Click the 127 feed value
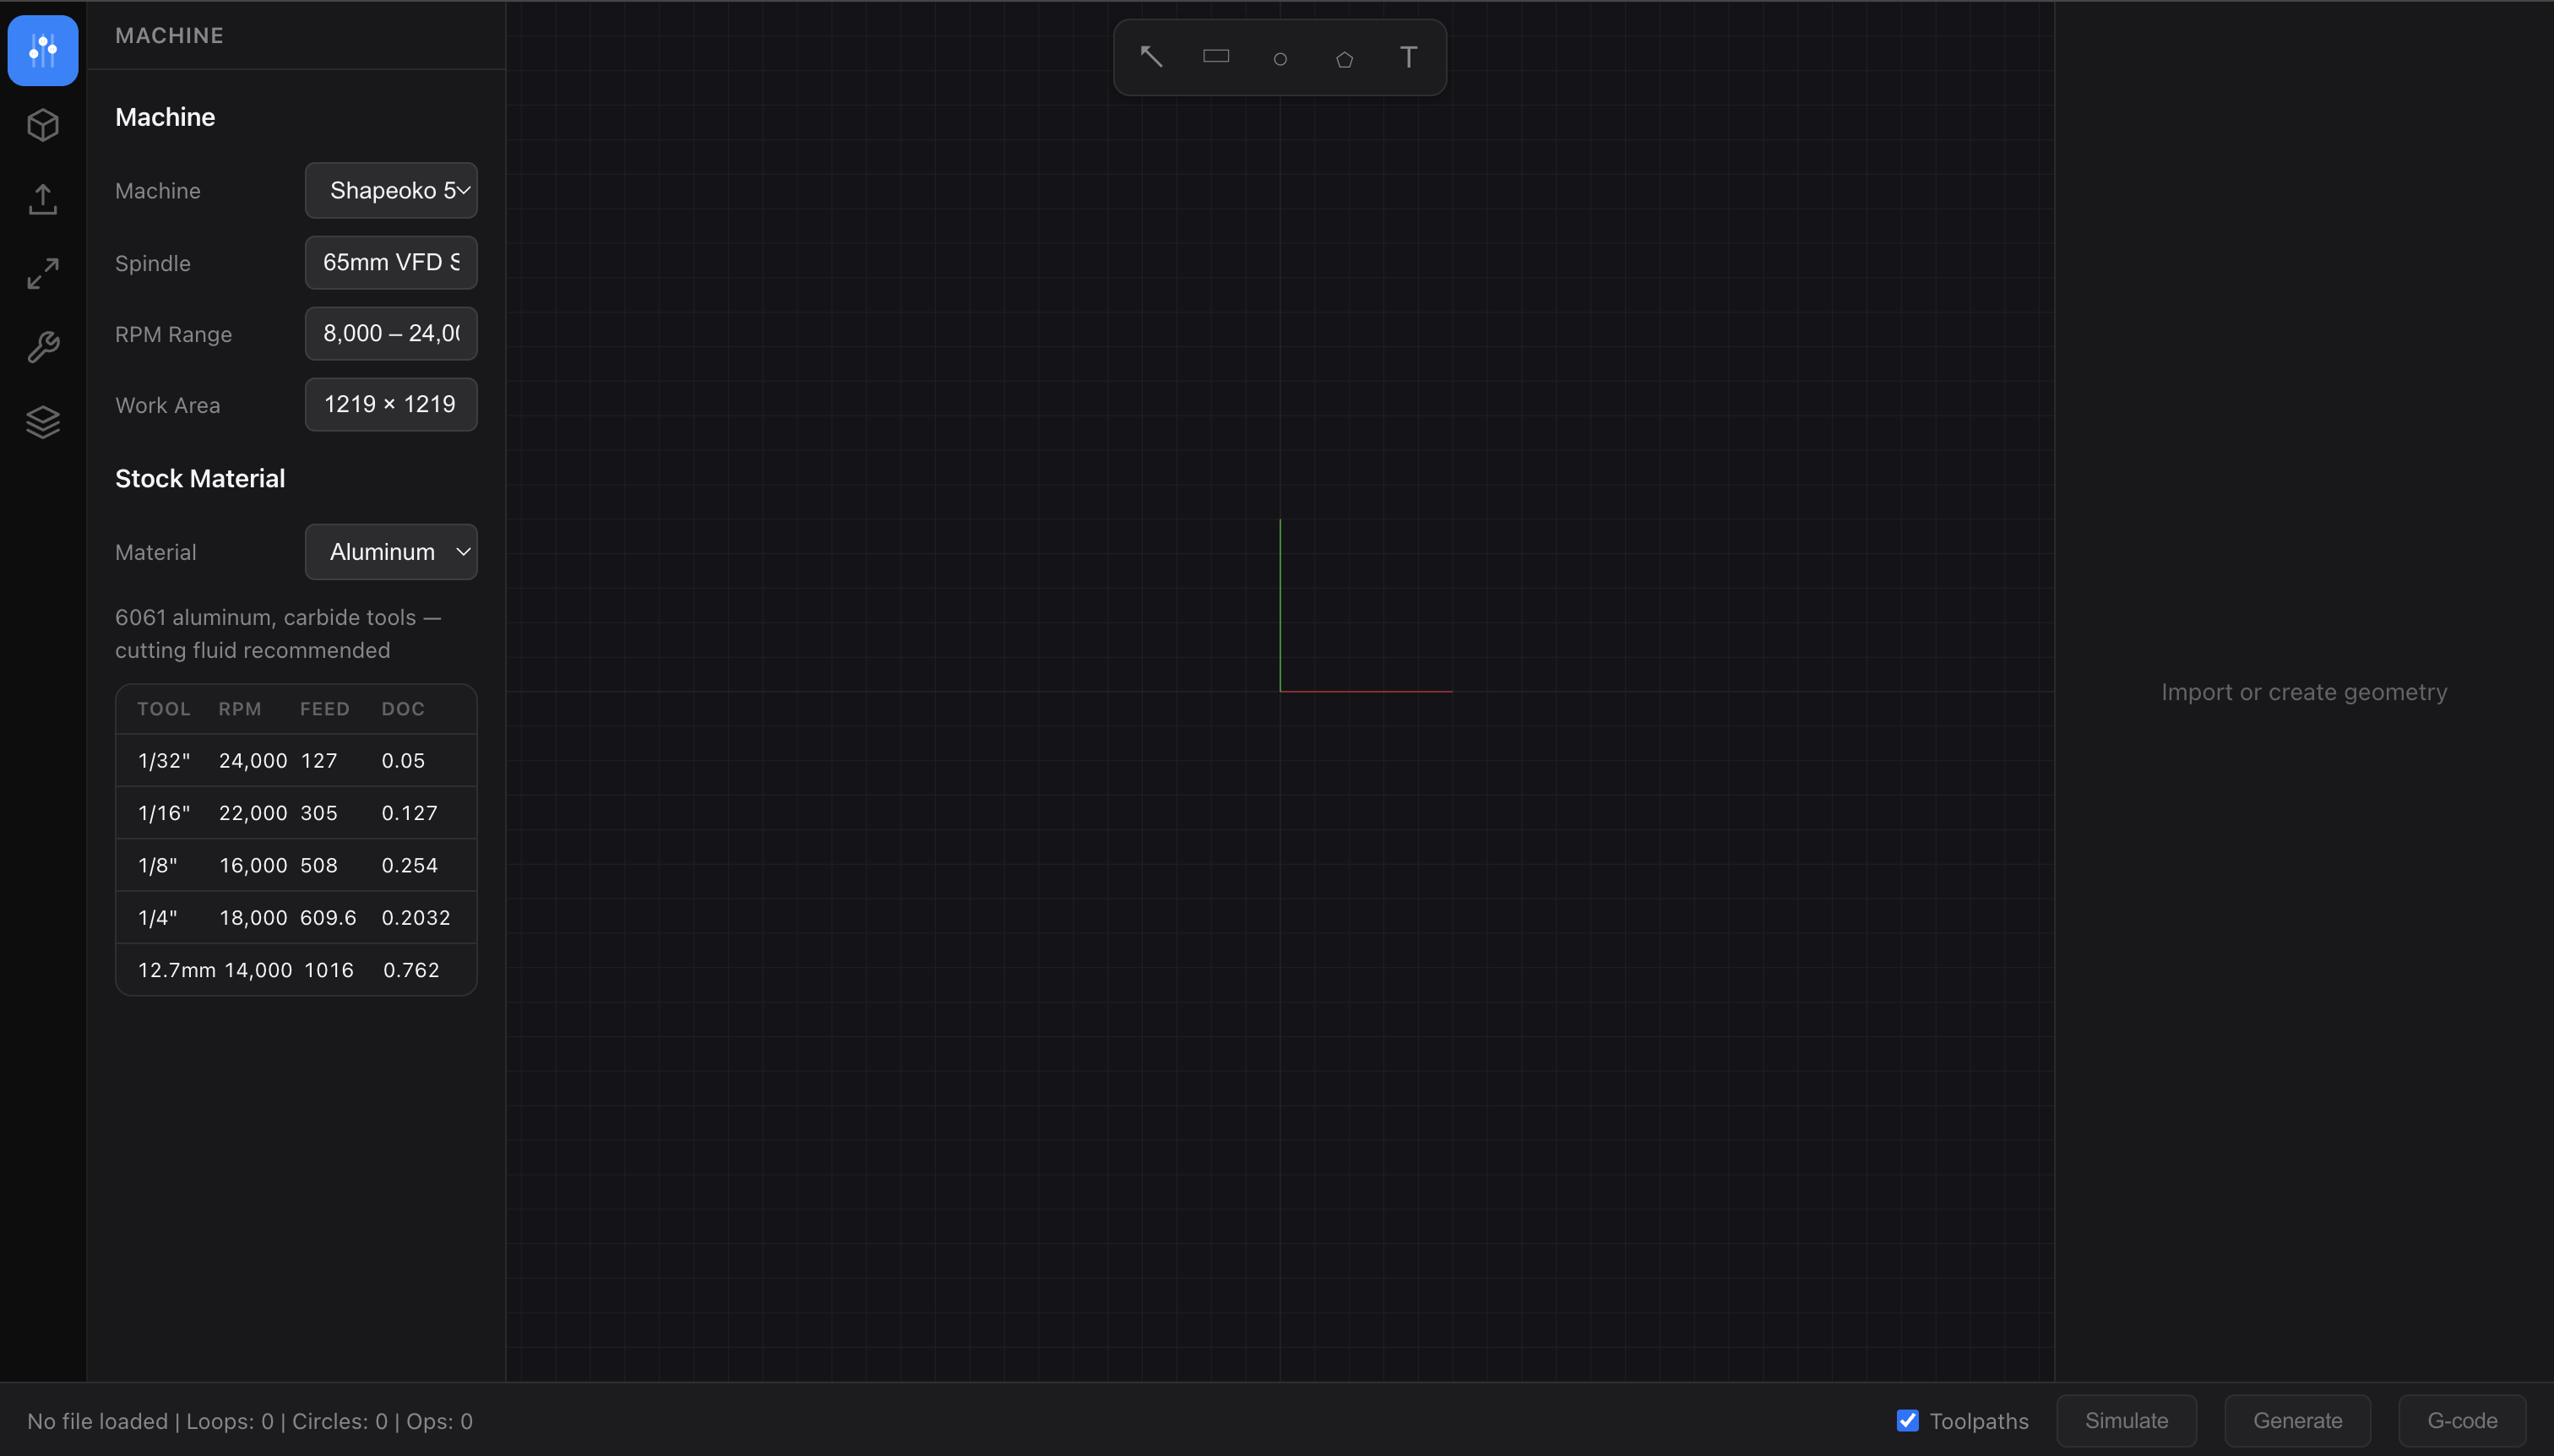 click(x=319, y=761)
